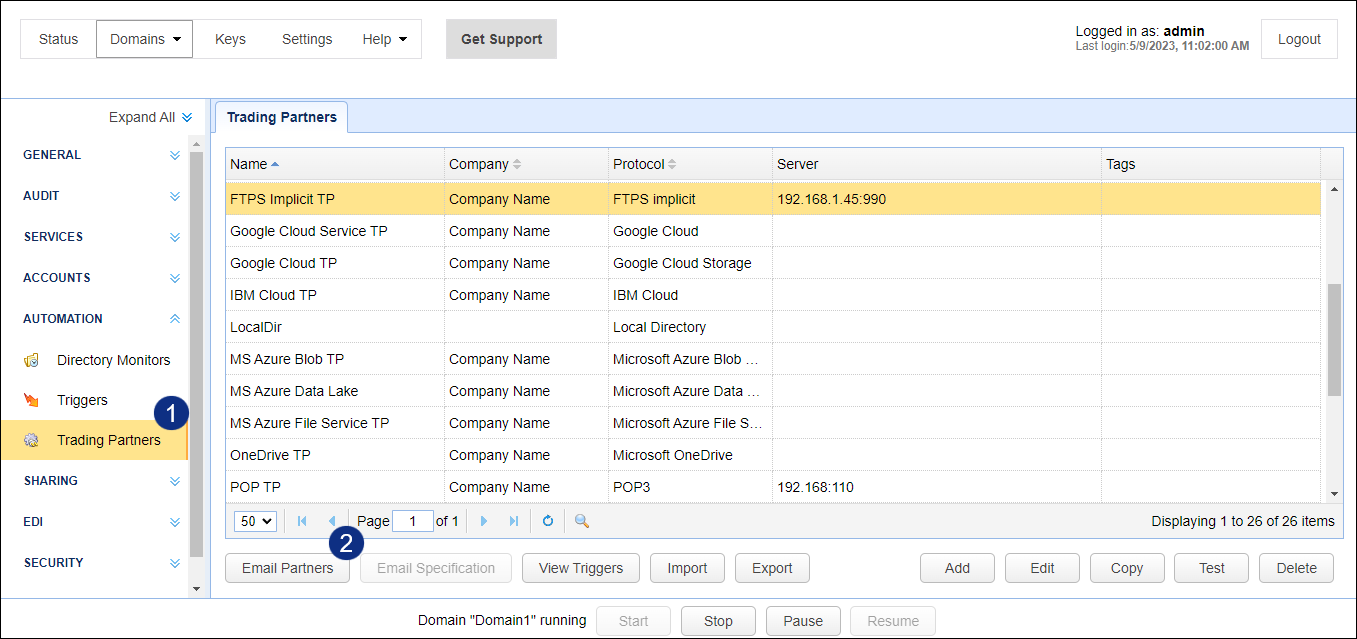Copy the selected trading partner

[x=1127, y=568]
